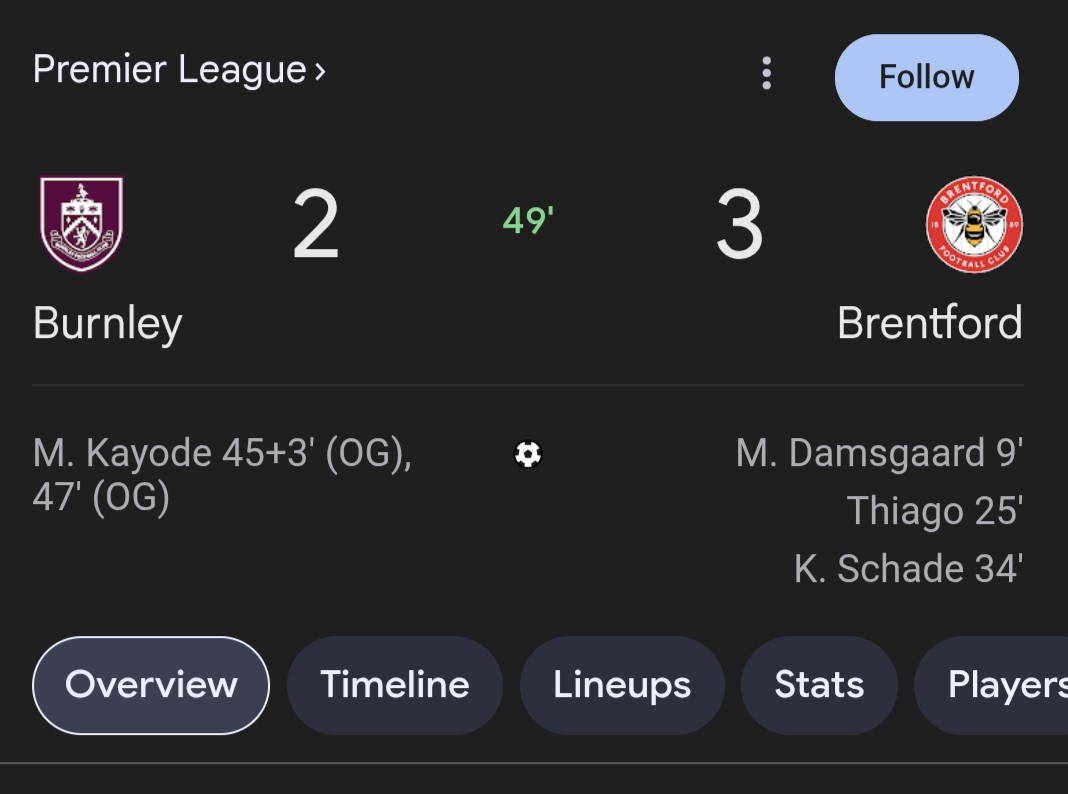Click the 49' live match minute
This screenshot has width=1068, height=794.
[x=528, y=220]
